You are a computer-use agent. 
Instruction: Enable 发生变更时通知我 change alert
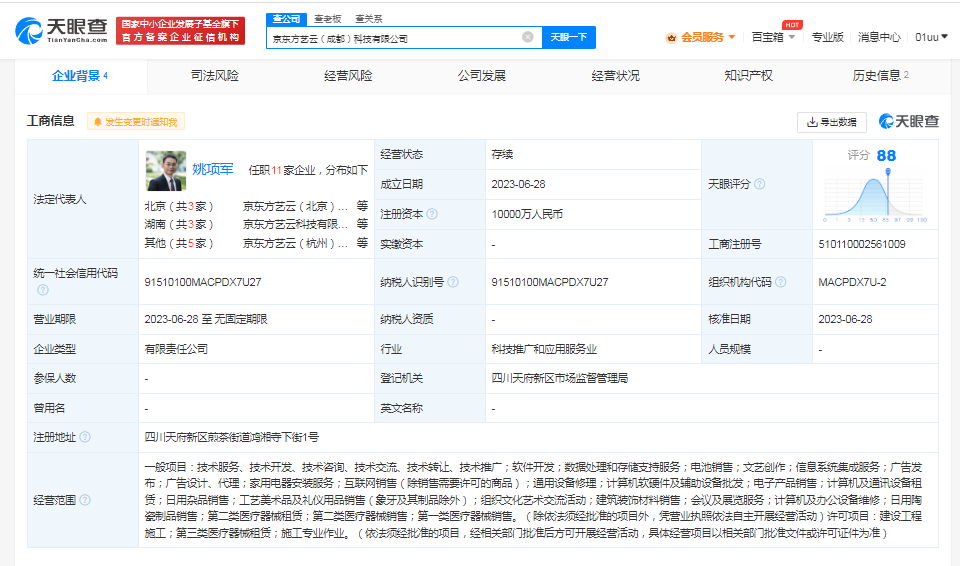point(135,121)
